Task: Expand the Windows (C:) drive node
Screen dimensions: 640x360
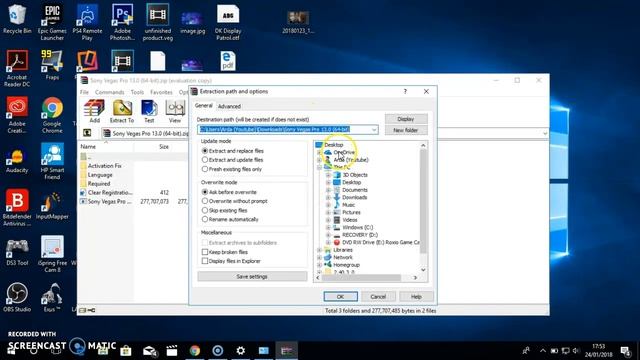Action: click(x=328, y=227)
